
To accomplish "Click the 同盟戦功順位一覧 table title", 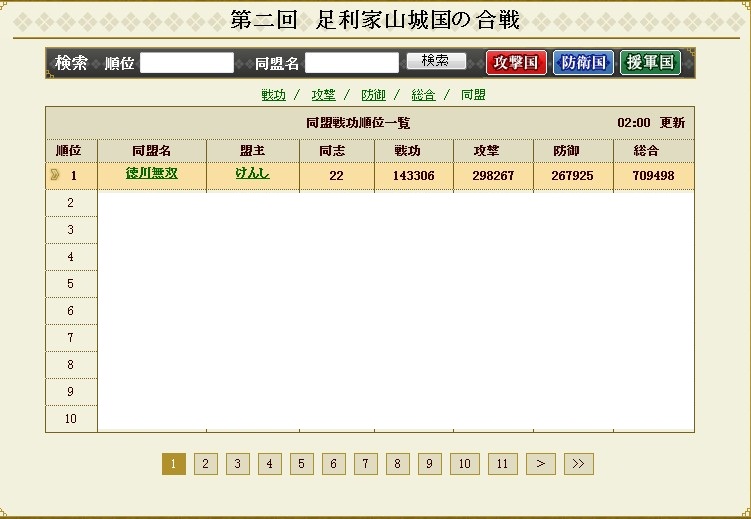I will point(358,123).
